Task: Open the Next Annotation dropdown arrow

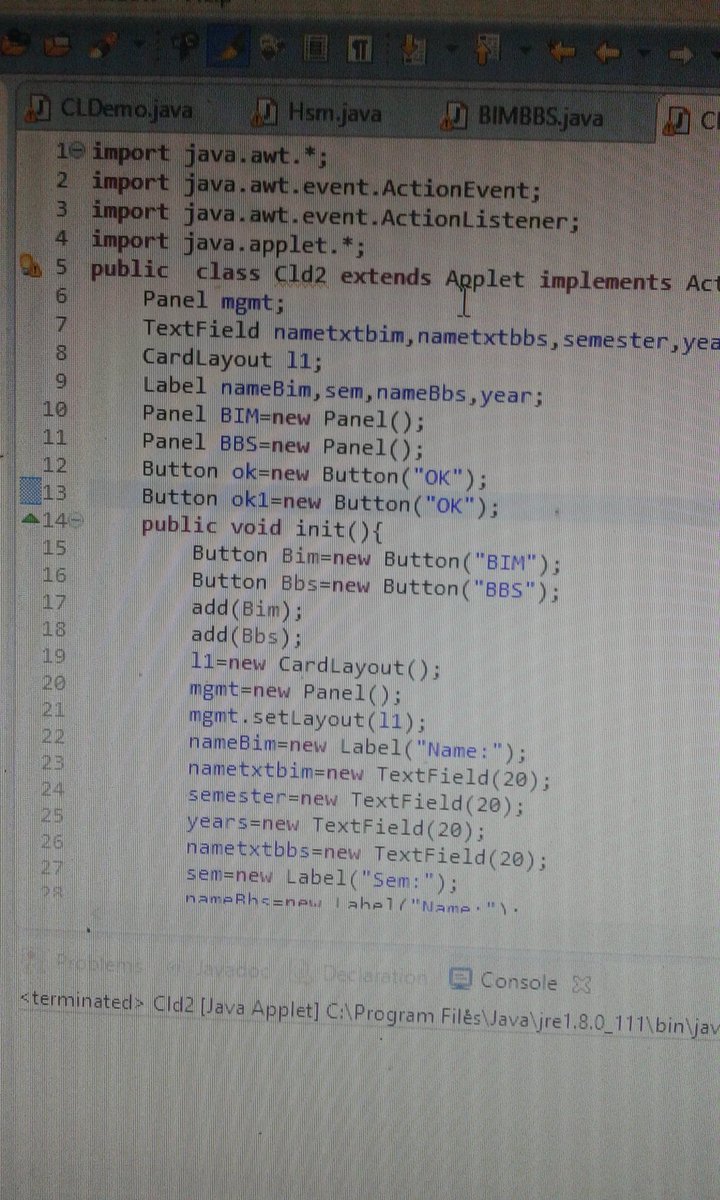Action: (x=451, y=48)
